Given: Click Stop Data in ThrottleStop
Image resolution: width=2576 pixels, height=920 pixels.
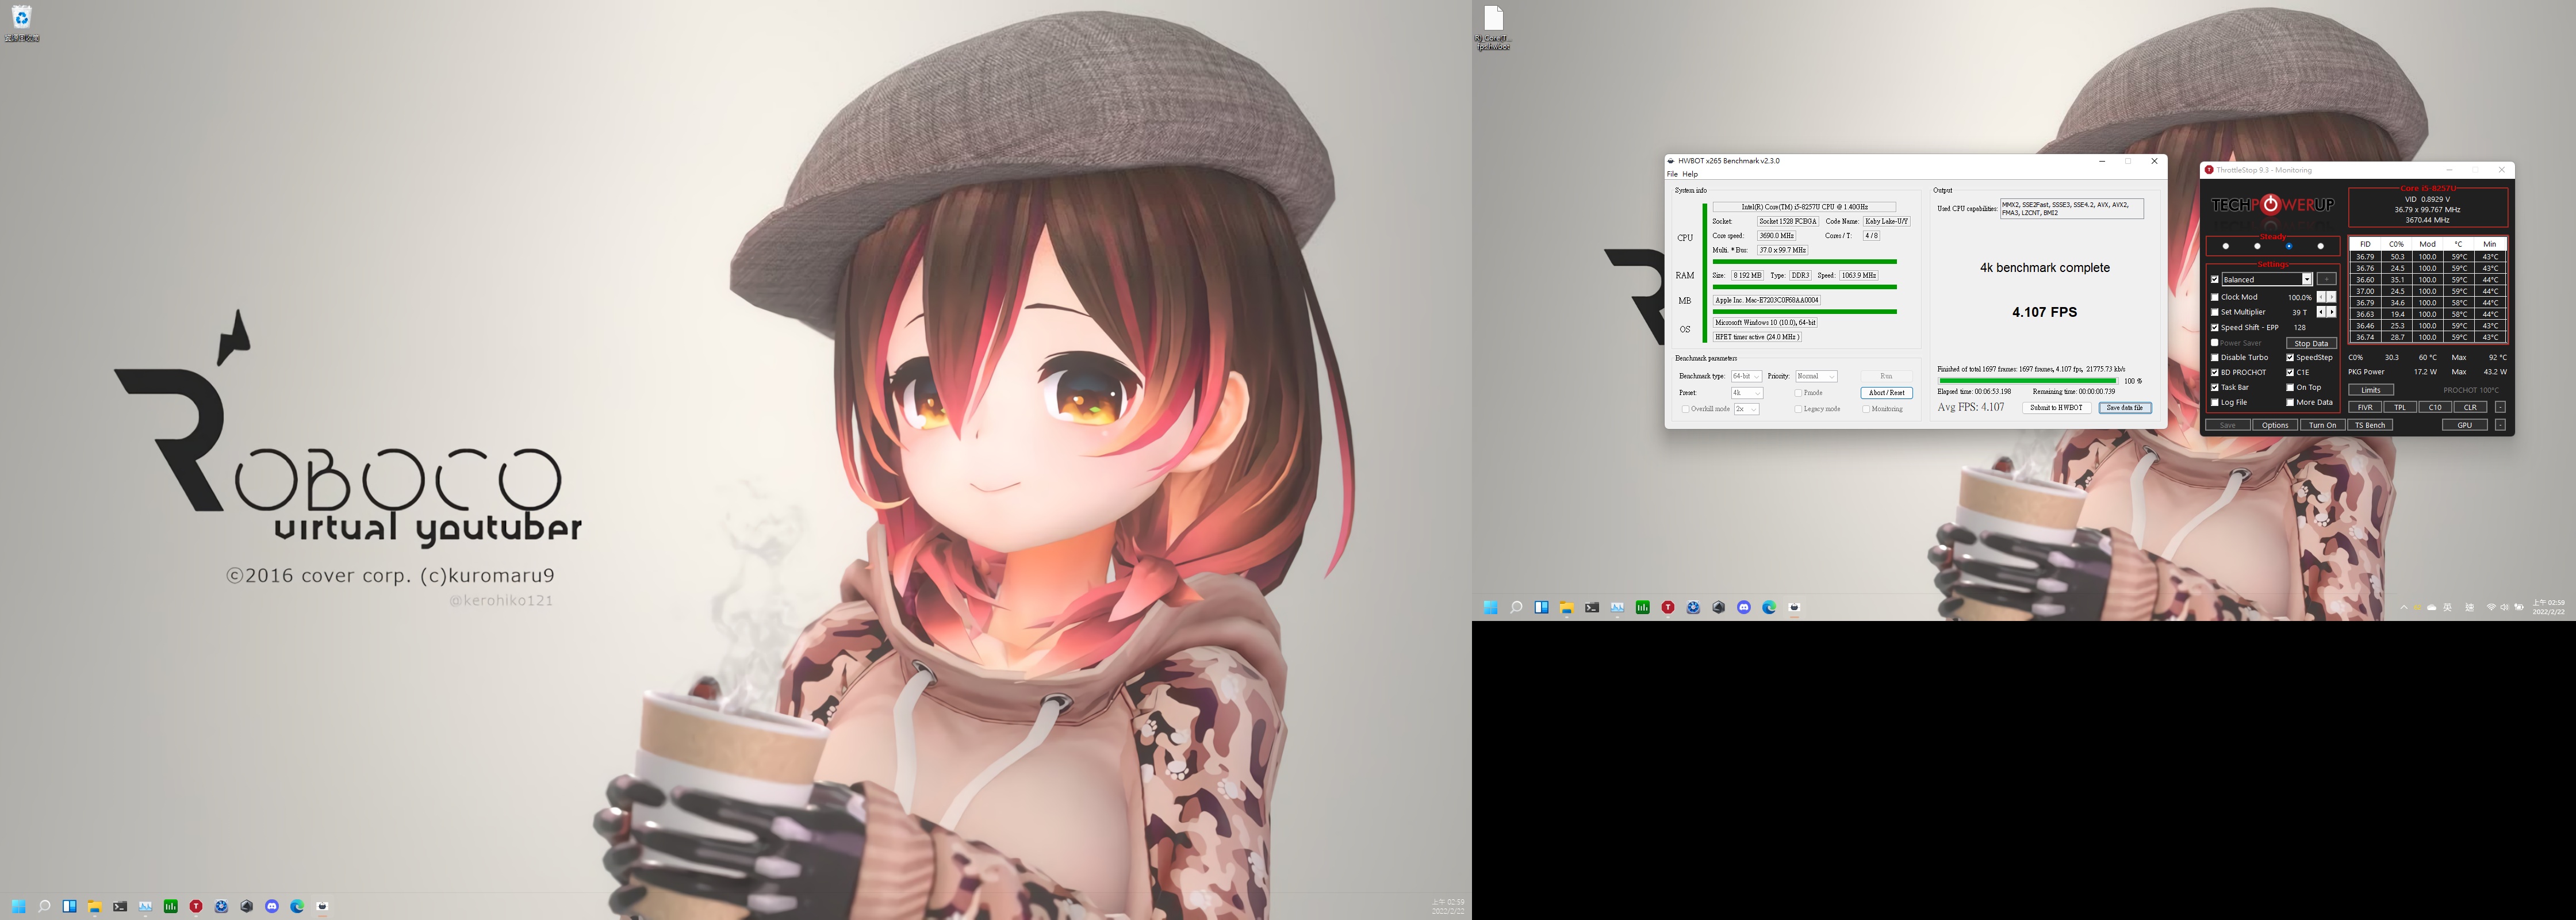Looking at the screenshot, I should (x=2311, y=343).
